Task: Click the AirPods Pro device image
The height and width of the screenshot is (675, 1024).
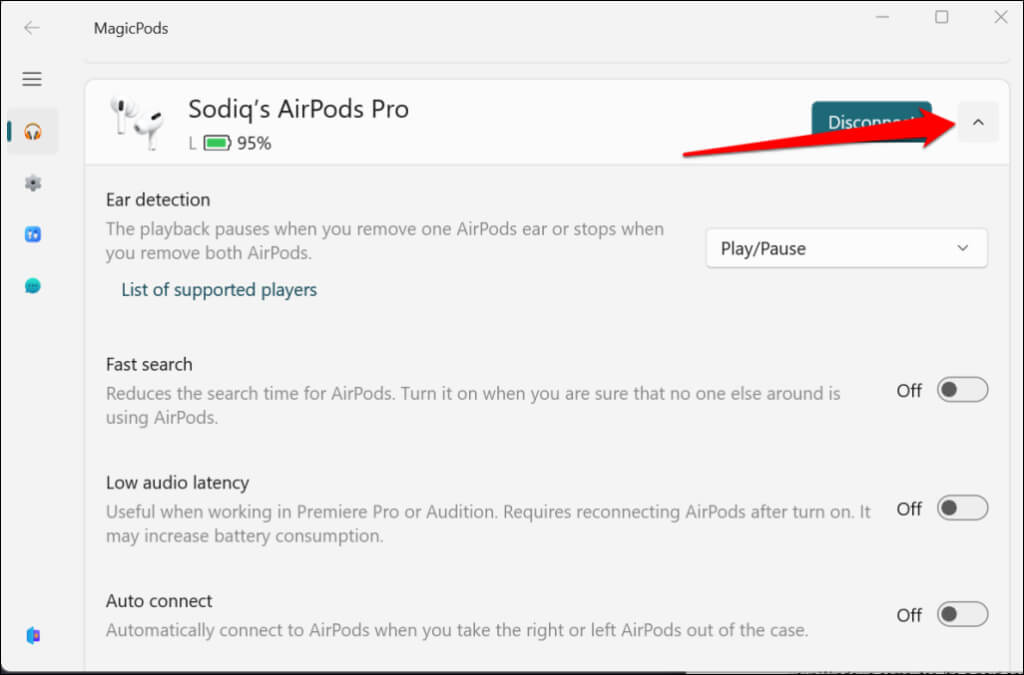Action: [138, 123]
